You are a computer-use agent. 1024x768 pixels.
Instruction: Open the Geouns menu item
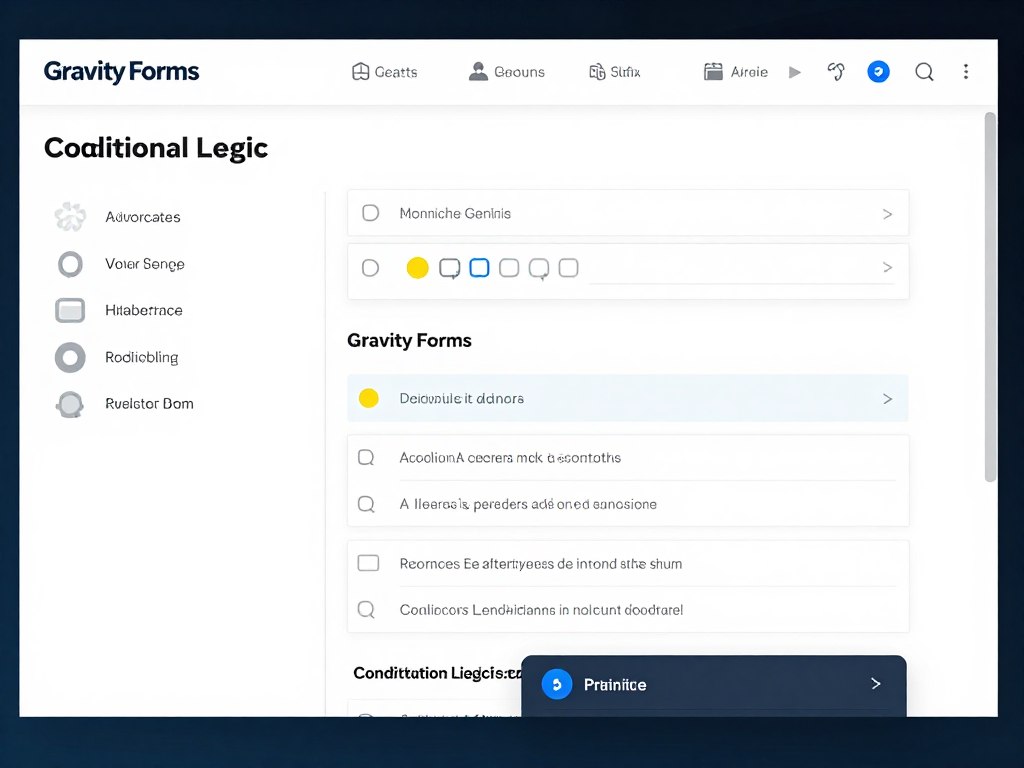(x=507, y=72)
